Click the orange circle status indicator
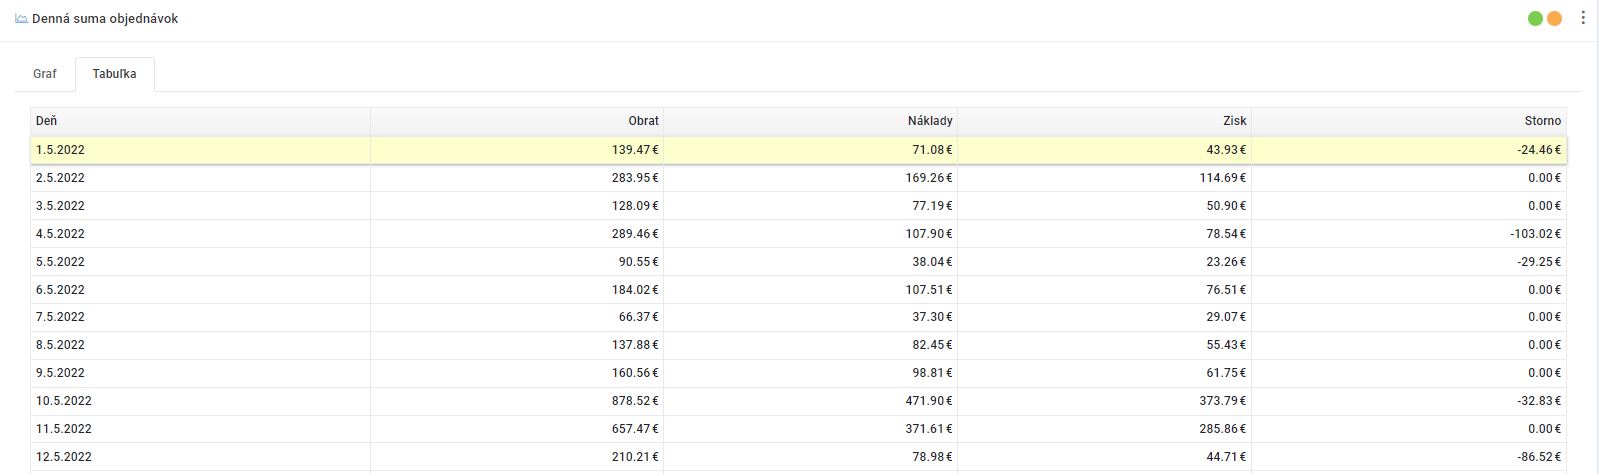Viewport: 1599px width, 474px height. click(1554, 19)
